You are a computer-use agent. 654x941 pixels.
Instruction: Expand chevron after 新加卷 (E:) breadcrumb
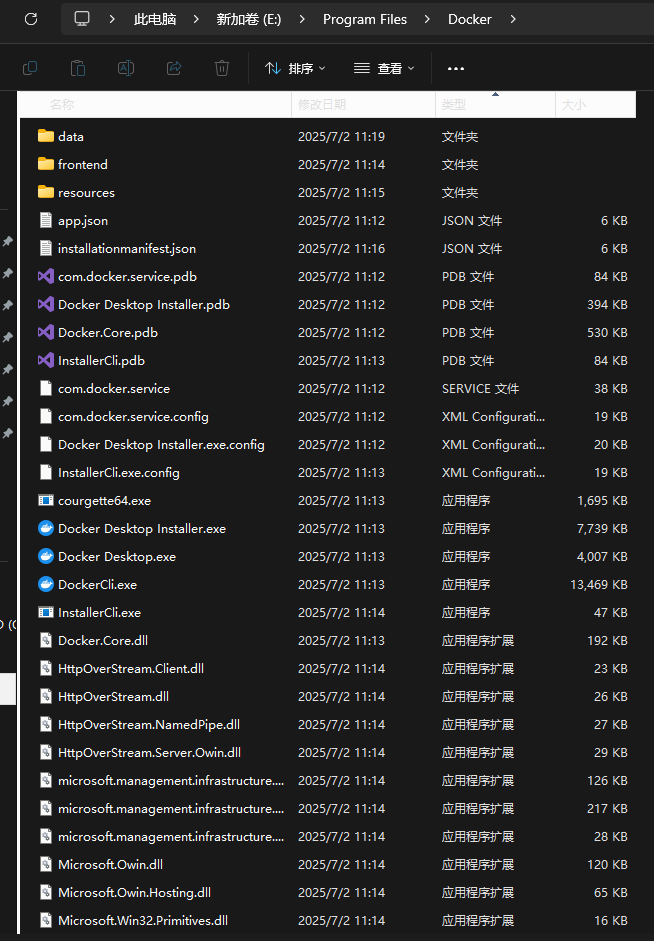(302, 19)
